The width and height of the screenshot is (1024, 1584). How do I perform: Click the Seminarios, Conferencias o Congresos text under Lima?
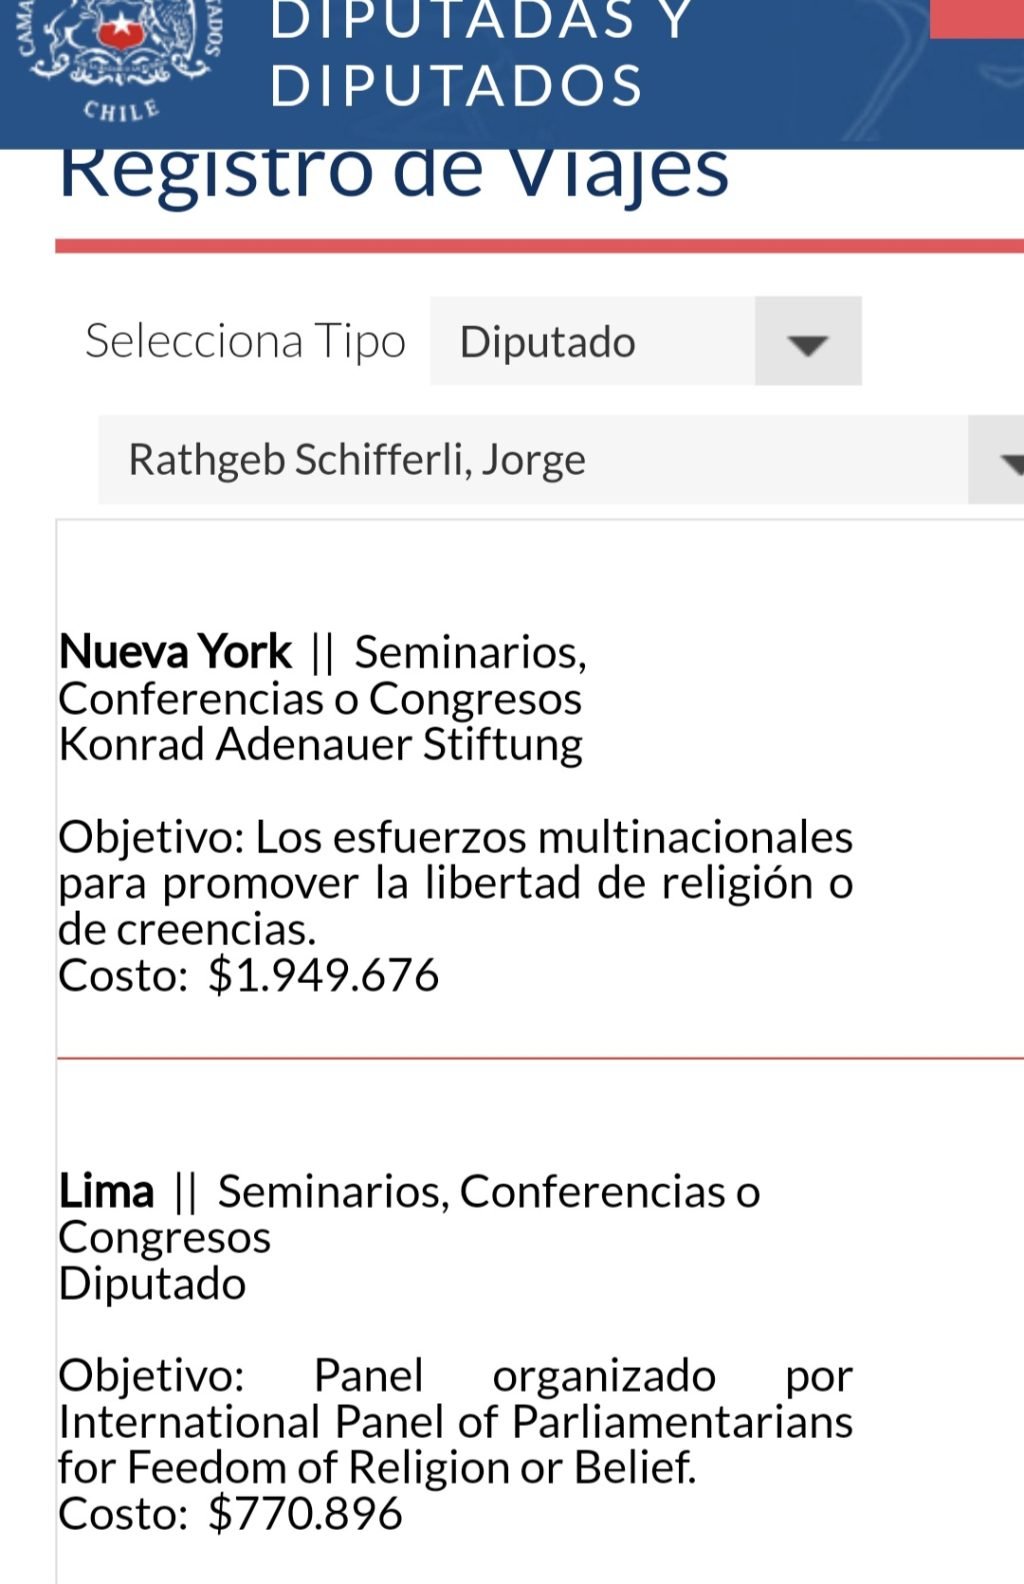coord(410,1214)
